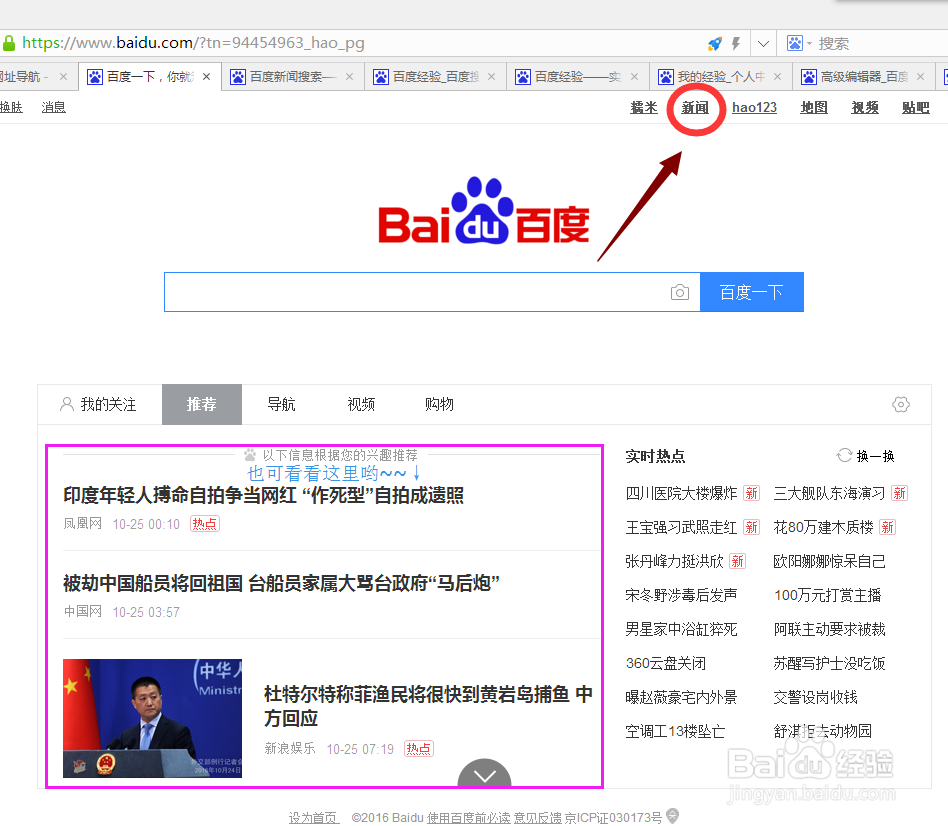Close the 网址导航 tab
This screenshot has height=826, width=948.
pyautogui.click(x=63, y=77)
